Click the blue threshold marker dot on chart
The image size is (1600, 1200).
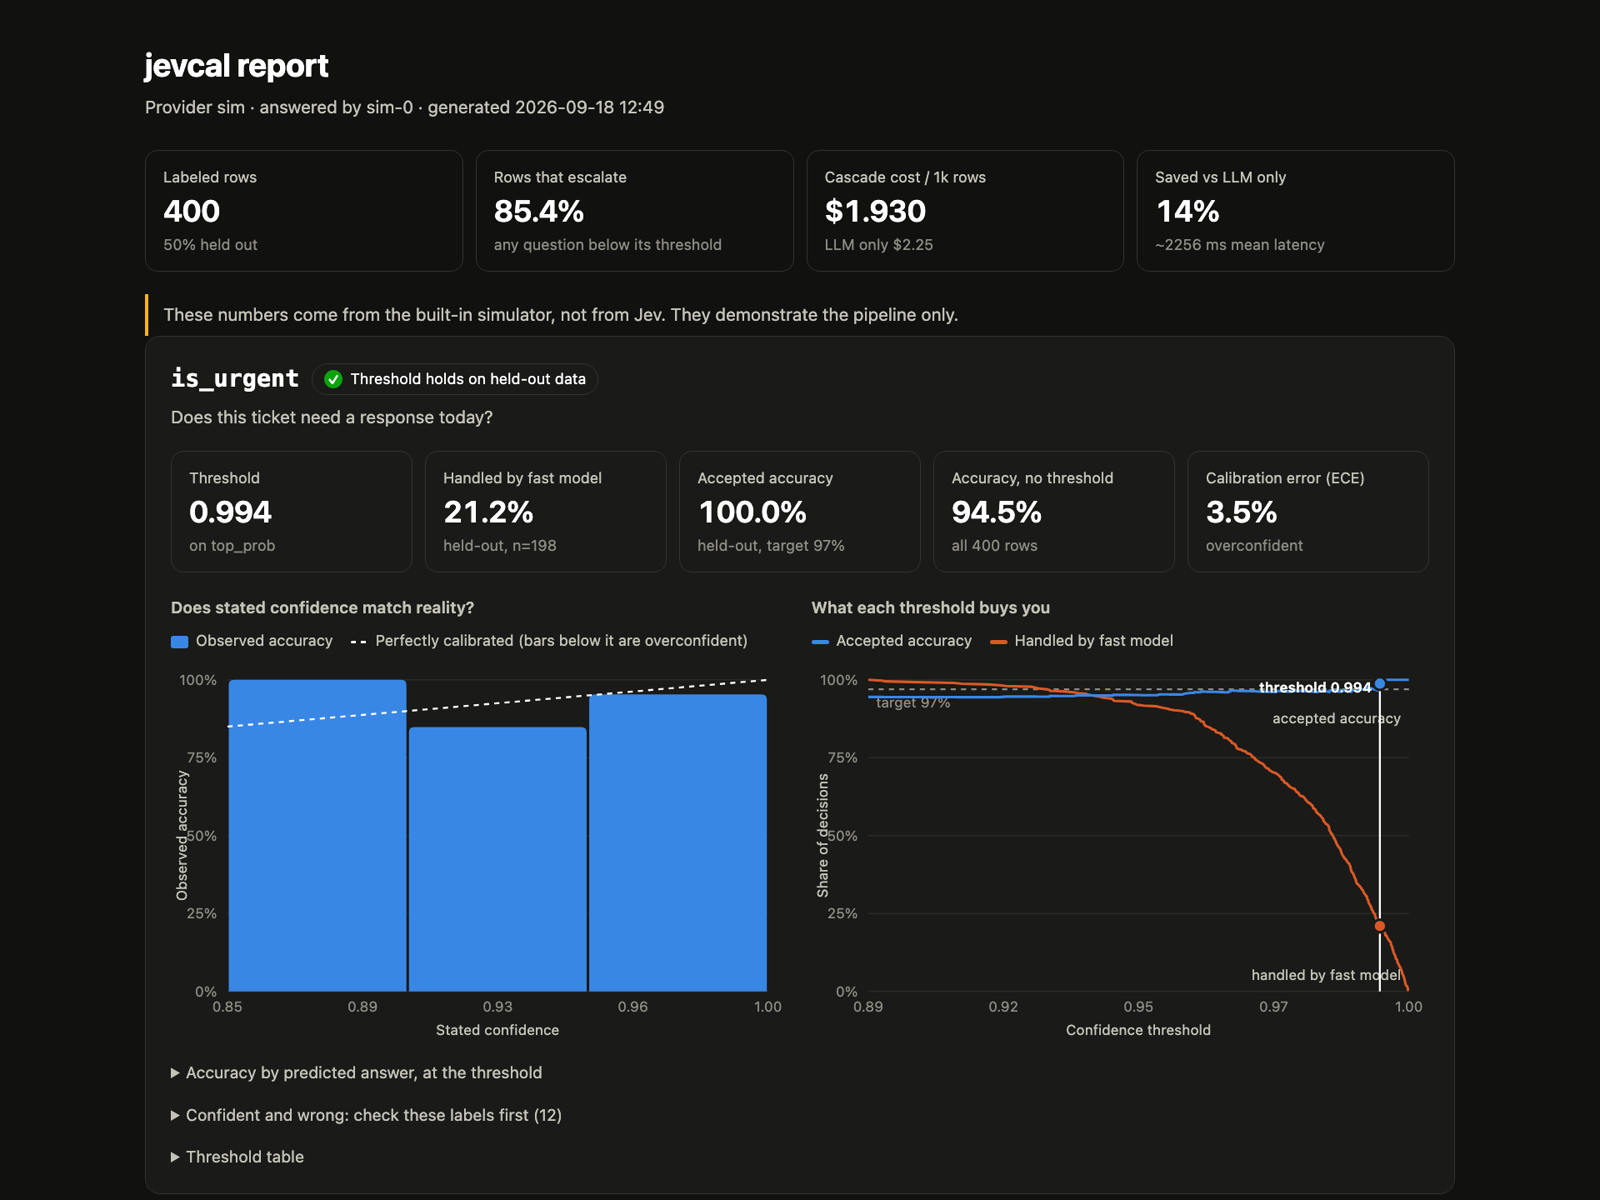1380,684
